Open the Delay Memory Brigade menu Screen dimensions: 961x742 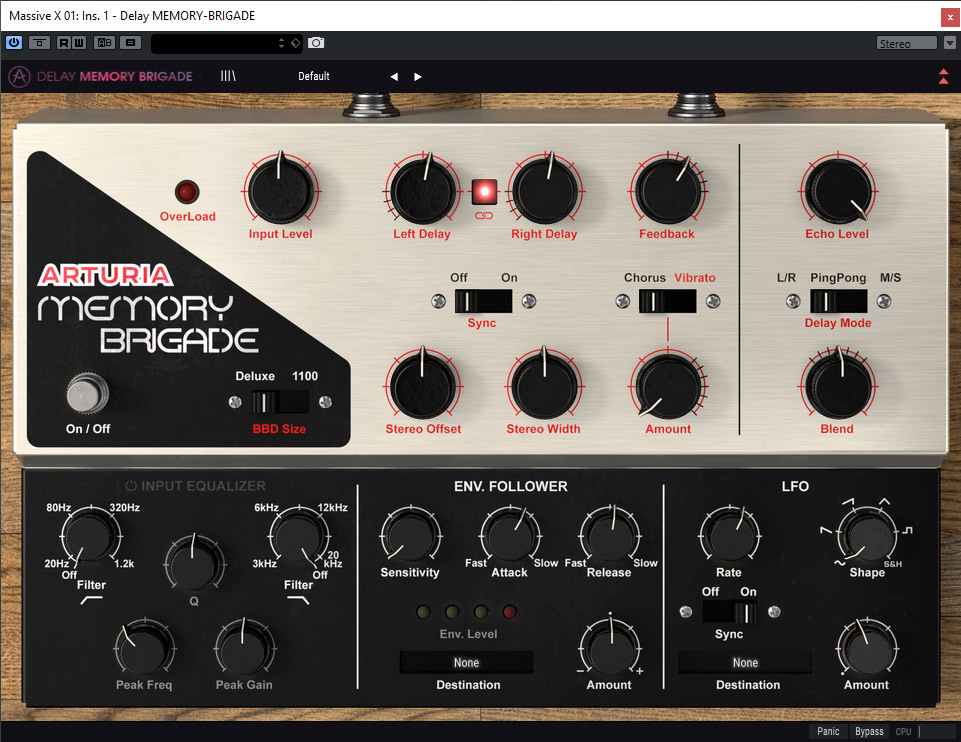click(x=113, y=76)
